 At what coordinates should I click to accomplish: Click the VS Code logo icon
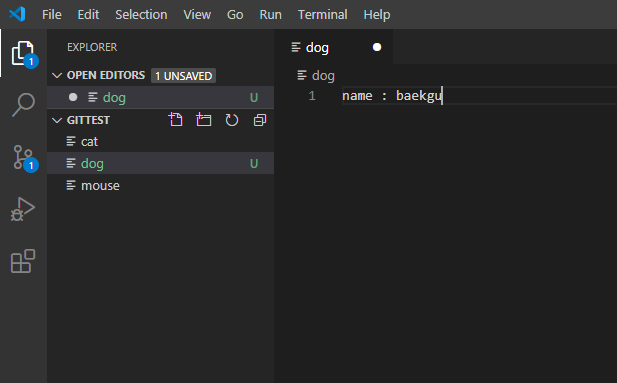coord(17,15)
